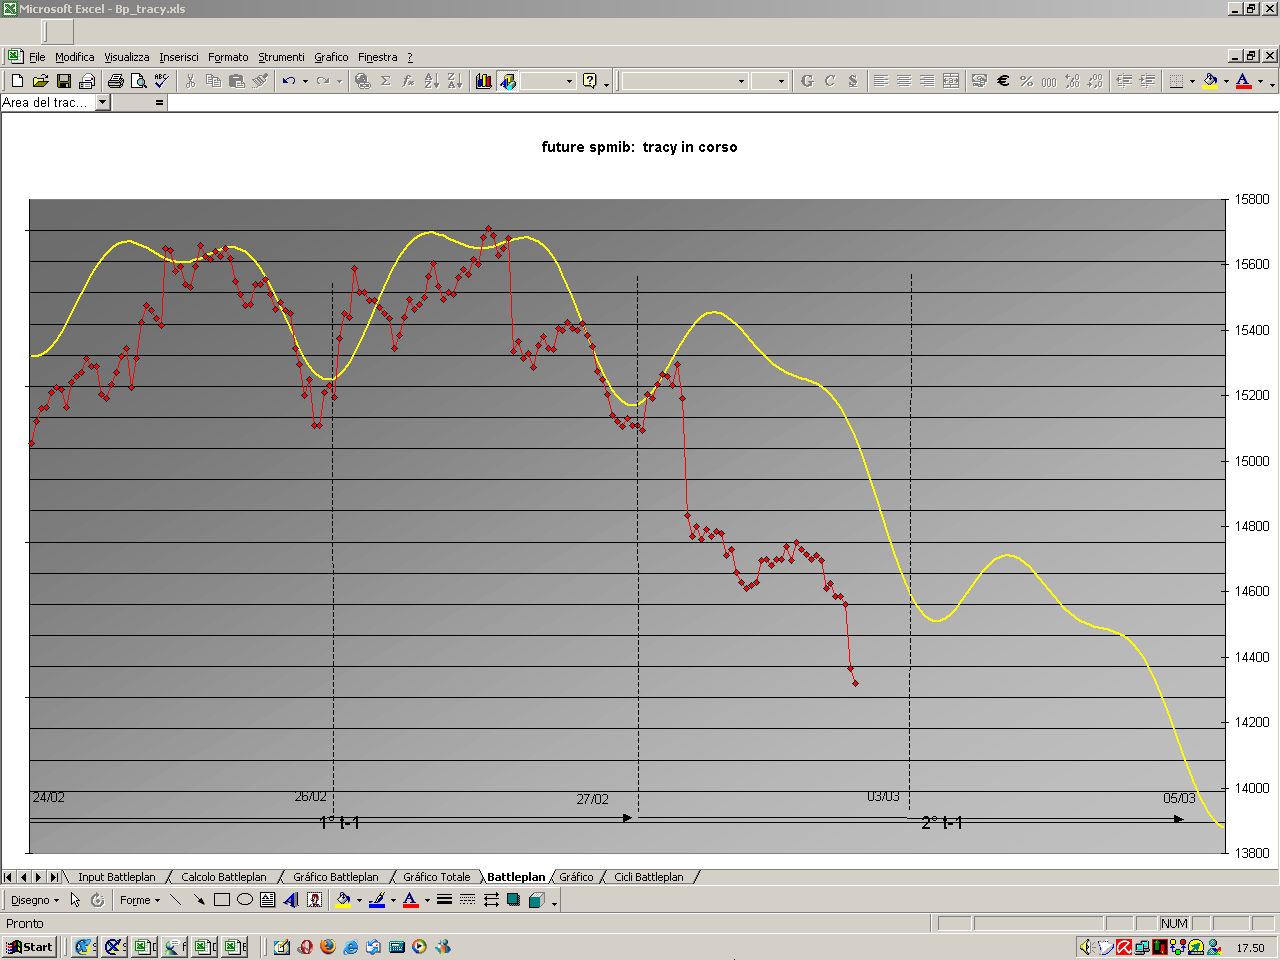Toggle the Drawing toolbar icon

(x=507, y=81)
